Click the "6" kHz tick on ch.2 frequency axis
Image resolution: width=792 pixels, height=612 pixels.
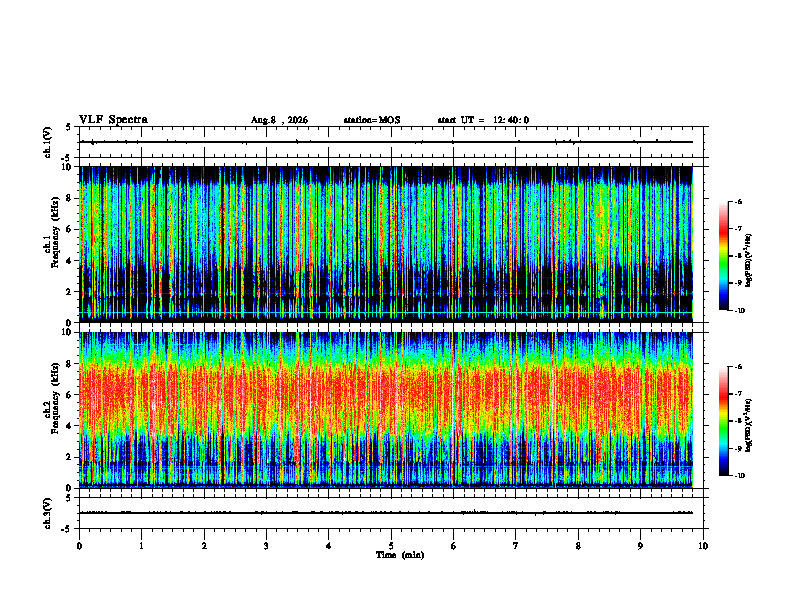70,395
